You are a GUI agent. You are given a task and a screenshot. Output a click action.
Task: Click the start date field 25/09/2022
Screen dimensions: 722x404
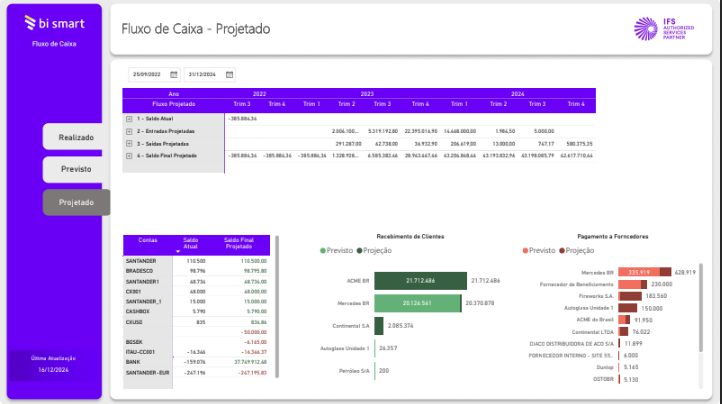(x=148, y=74)
